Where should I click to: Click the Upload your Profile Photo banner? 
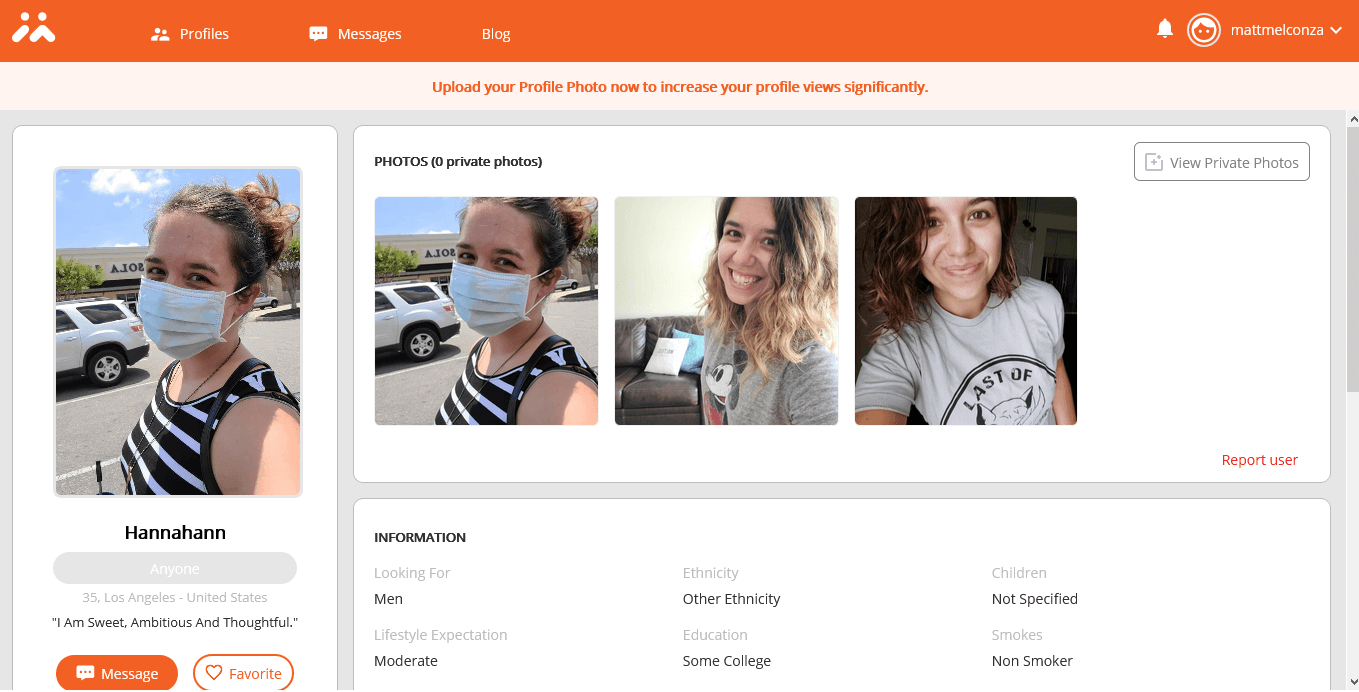680,87
